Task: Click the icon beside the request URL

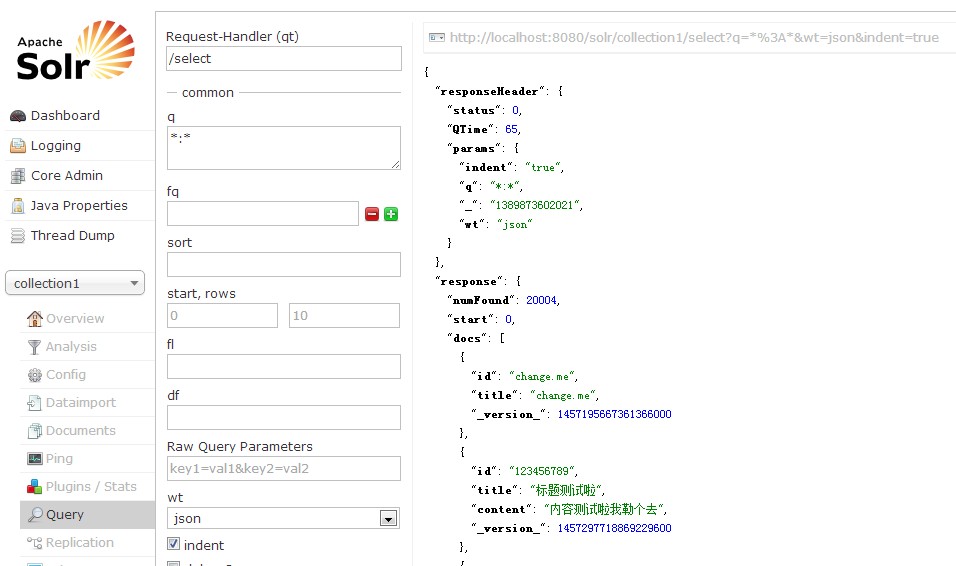Action: tap(437, 38)
